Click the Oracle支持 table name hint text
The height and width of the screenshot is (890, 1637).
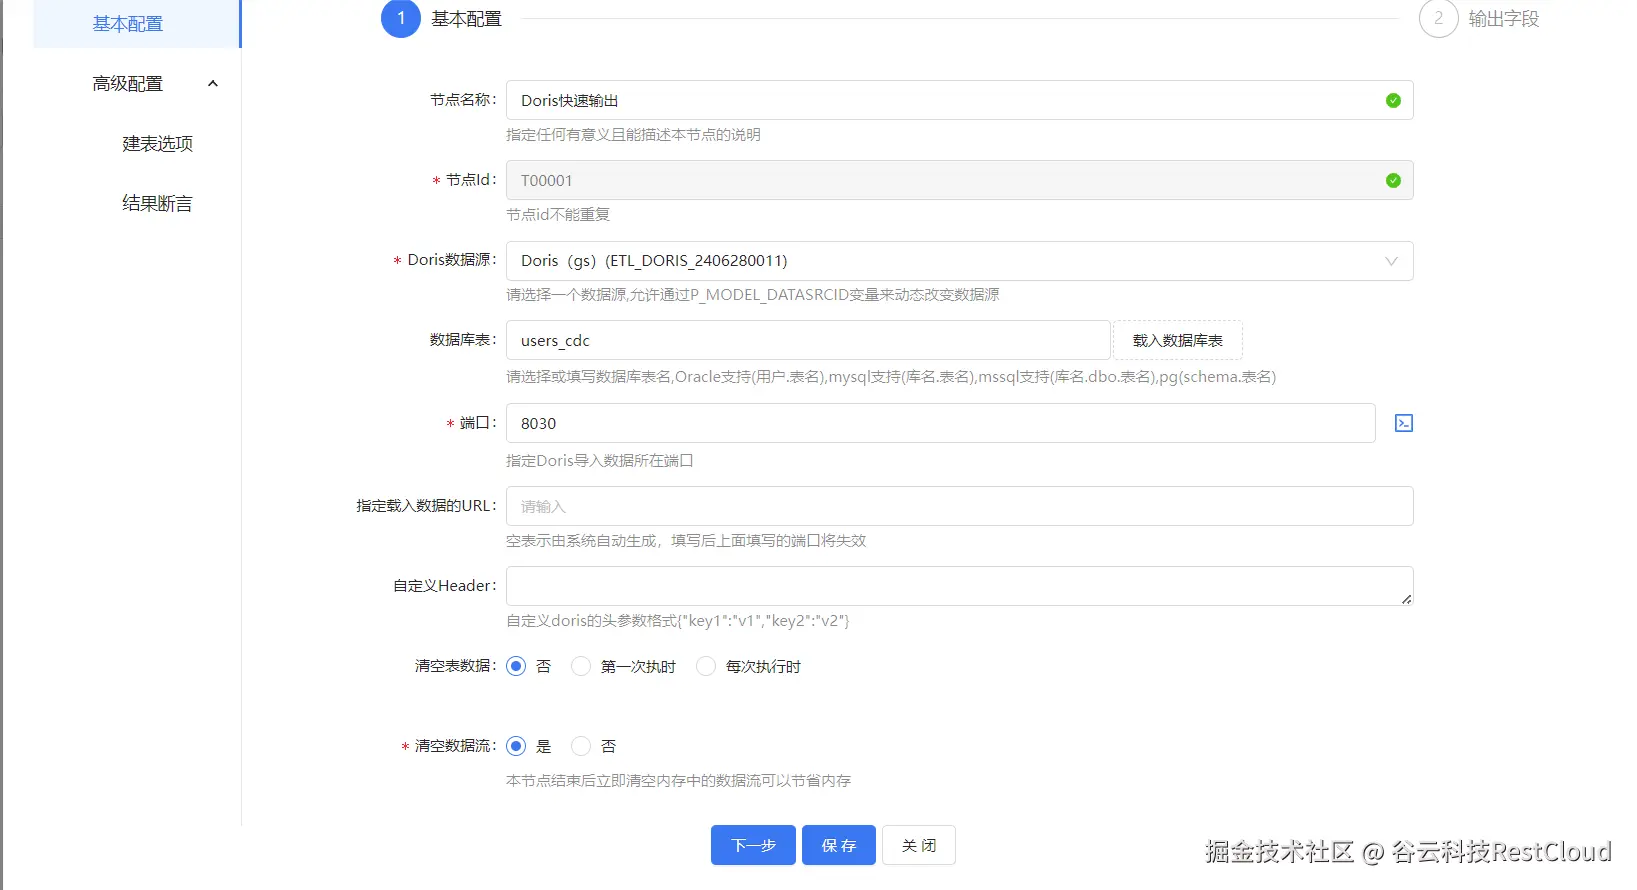891,376
